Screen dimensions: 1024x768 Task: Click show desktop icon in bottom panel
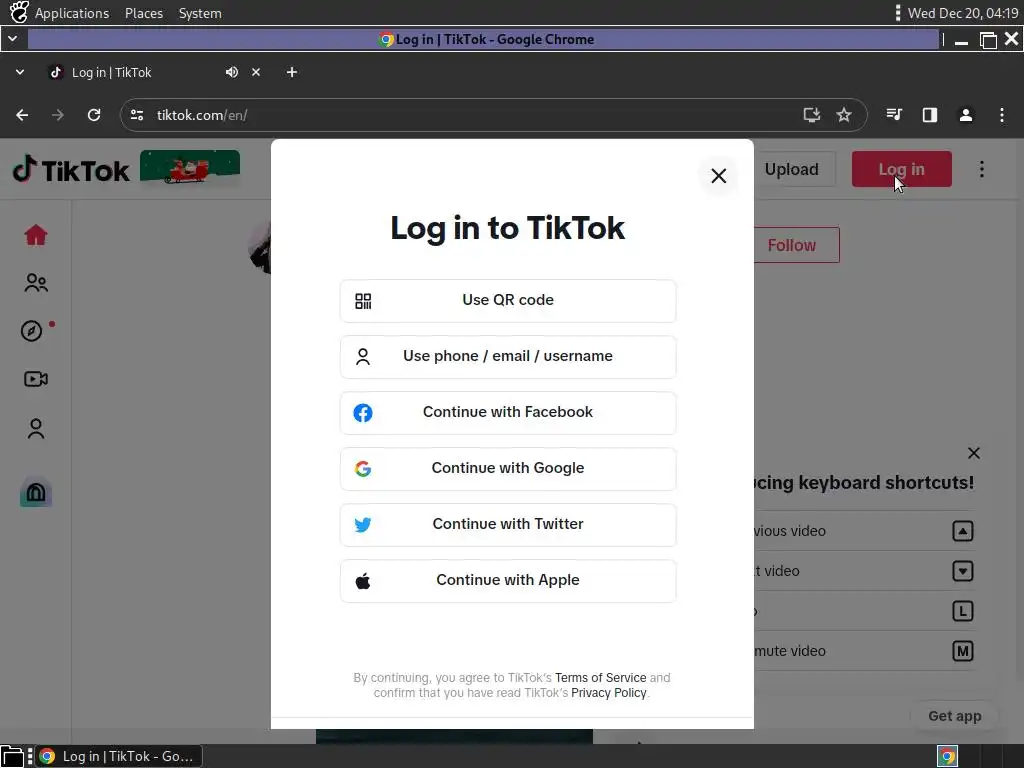12,756
